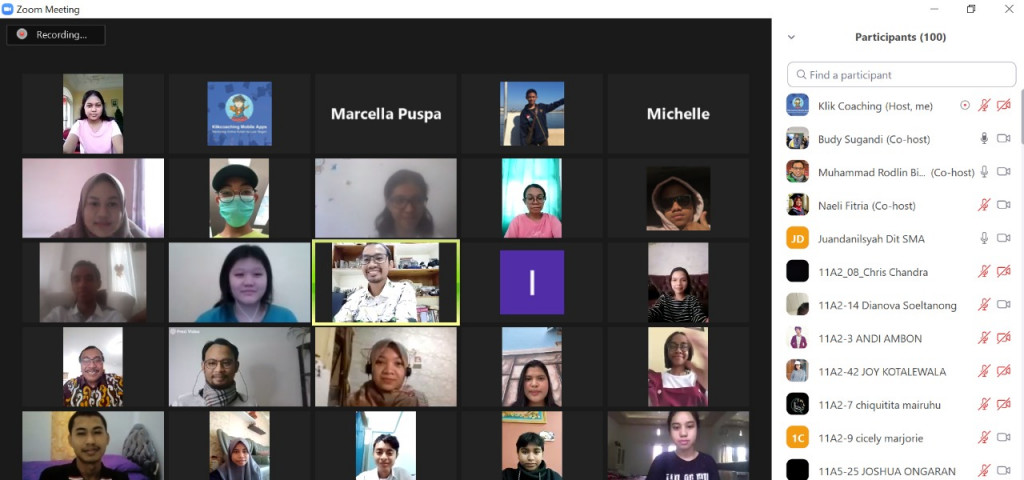Click Budy Sugandi's video camera icon
The image size is (1024, 480).
(1004, 138)
